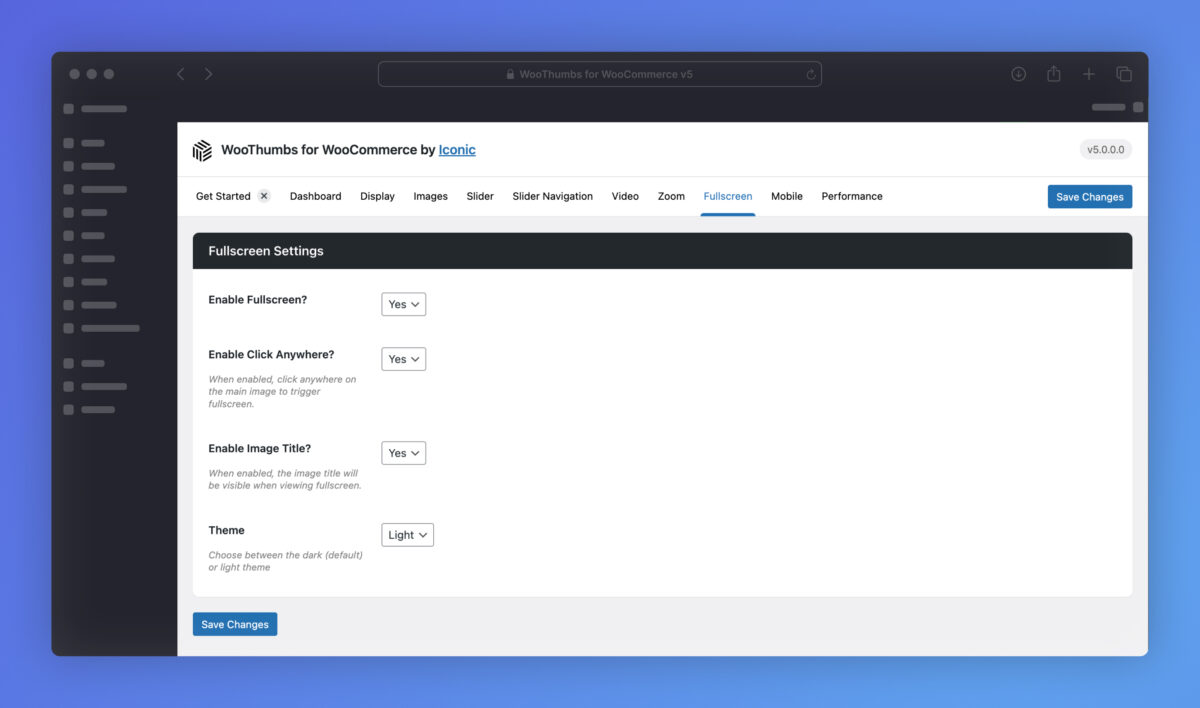This screenshot has height=708, width=1200.
Task: Open the Enable Click Anywhere dropdown
Action: [x=403, y=359]
